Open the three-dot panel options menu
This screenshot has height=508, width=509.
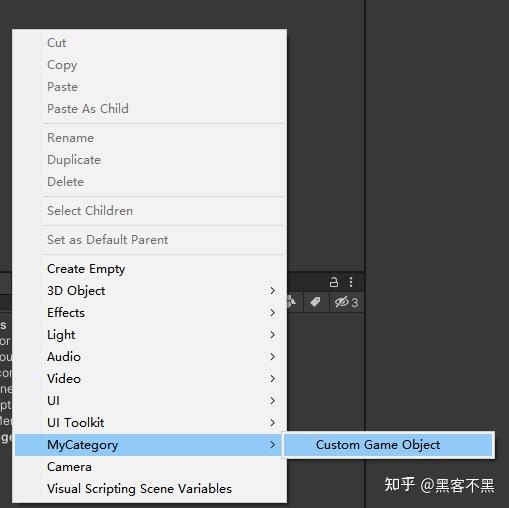(351, 282)
